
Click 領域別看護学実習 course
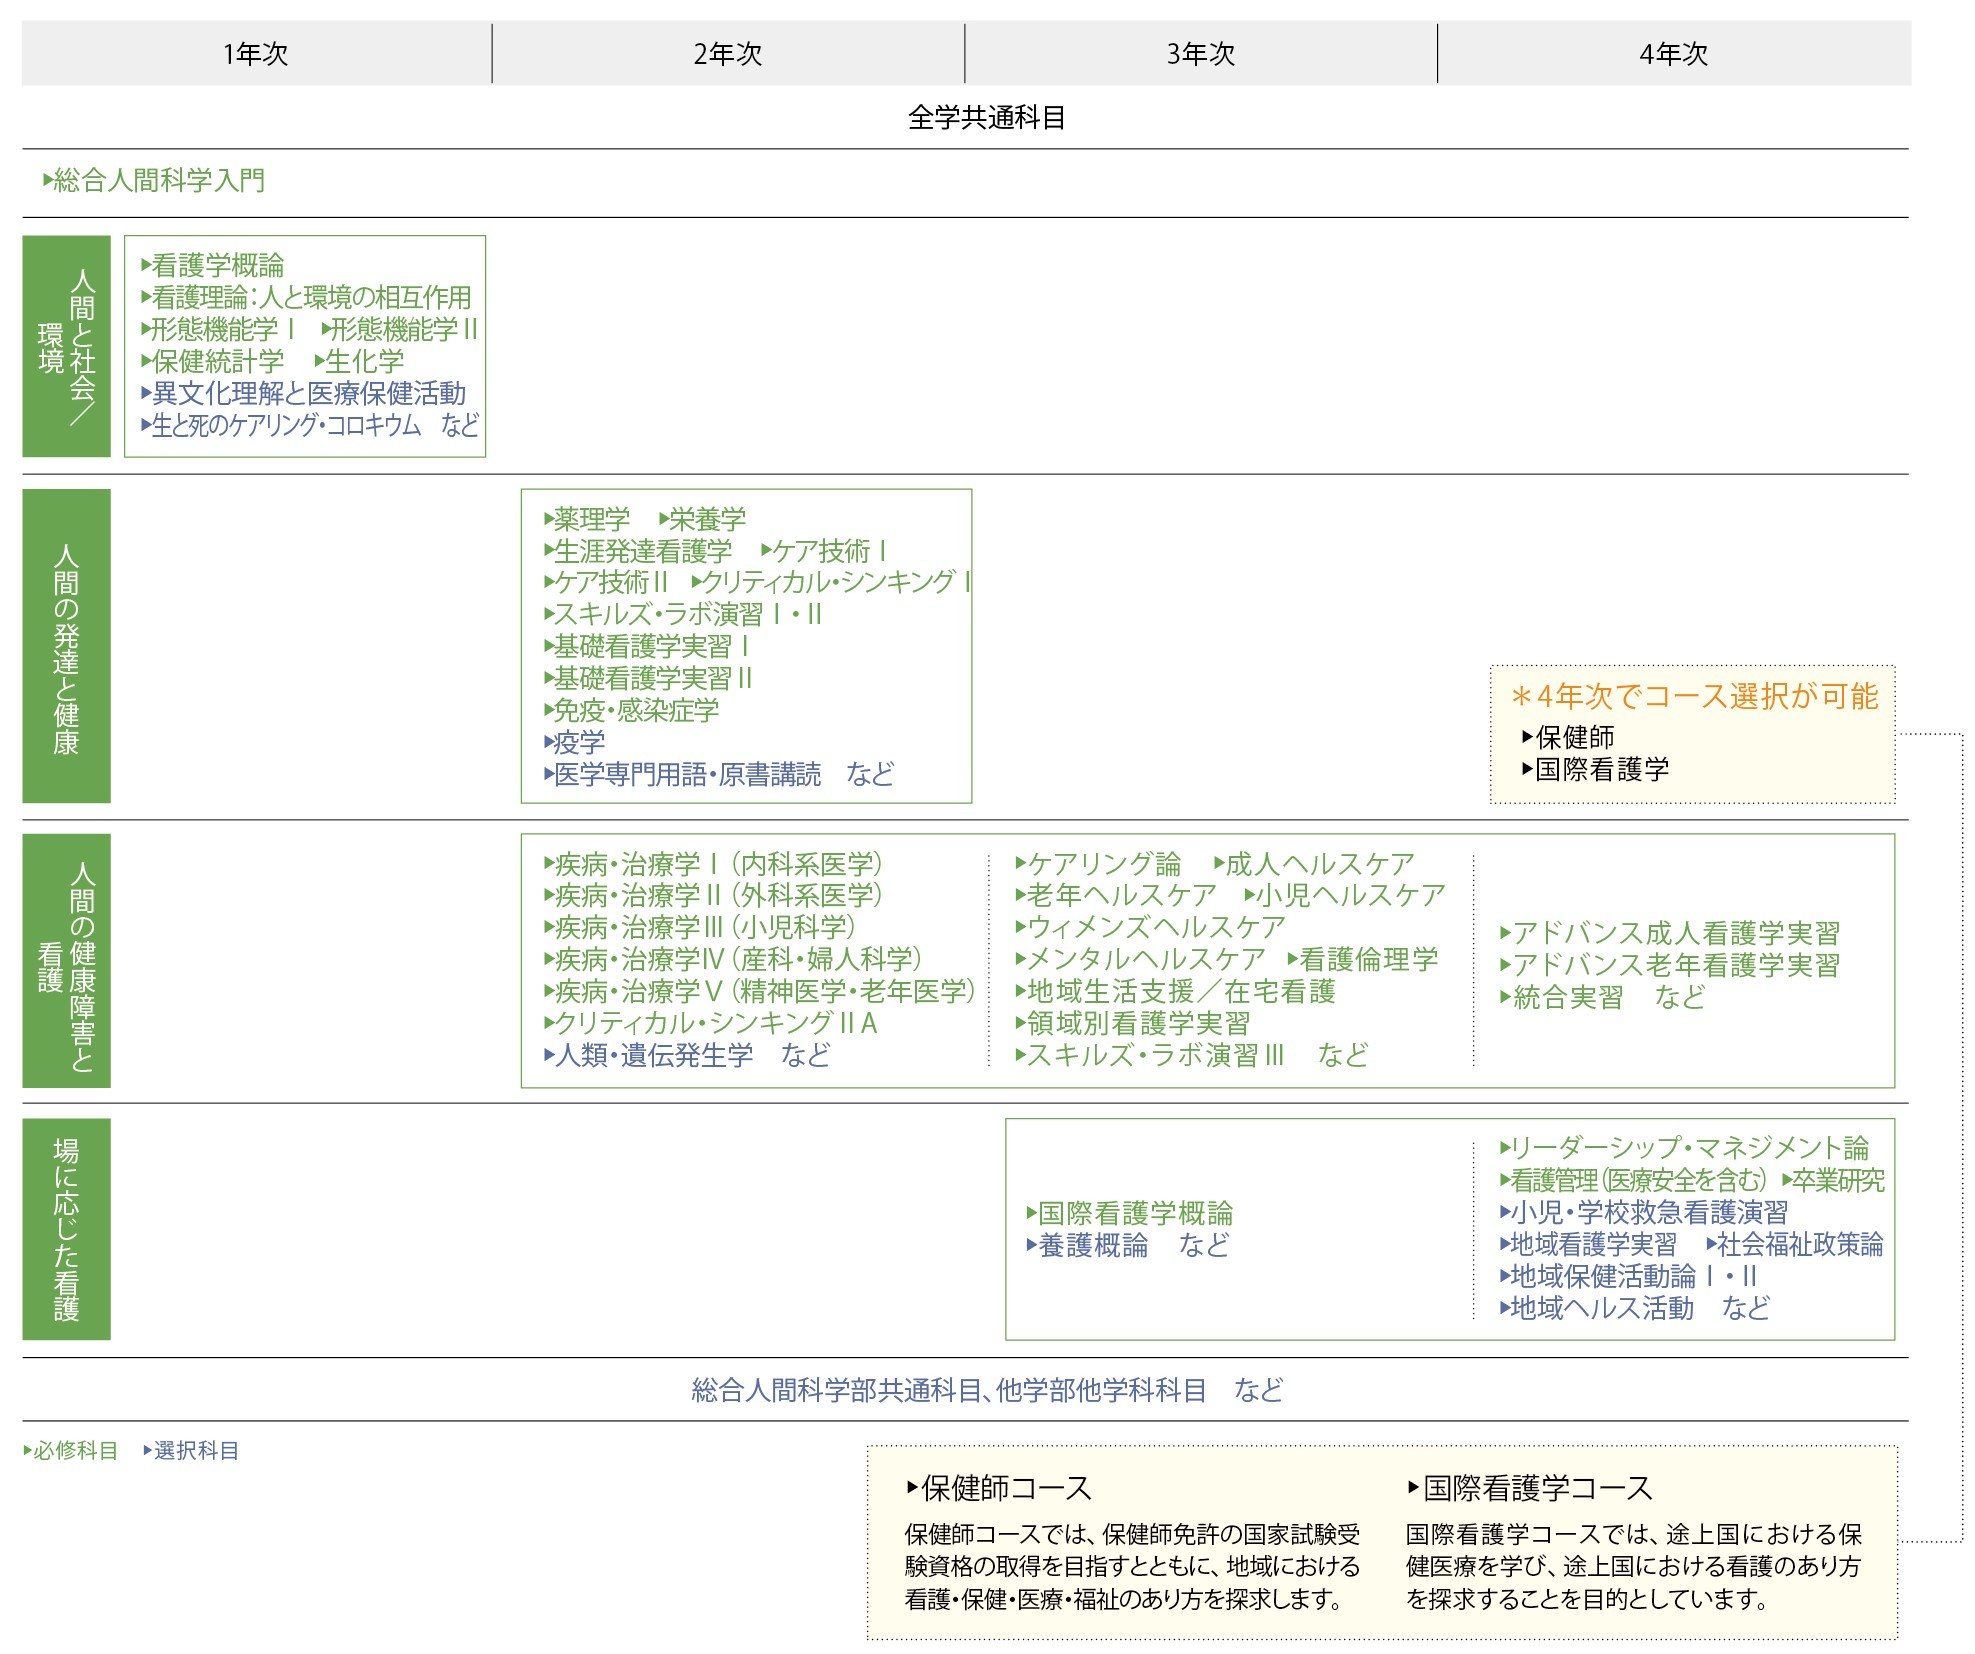[x=1133, y=1023]
